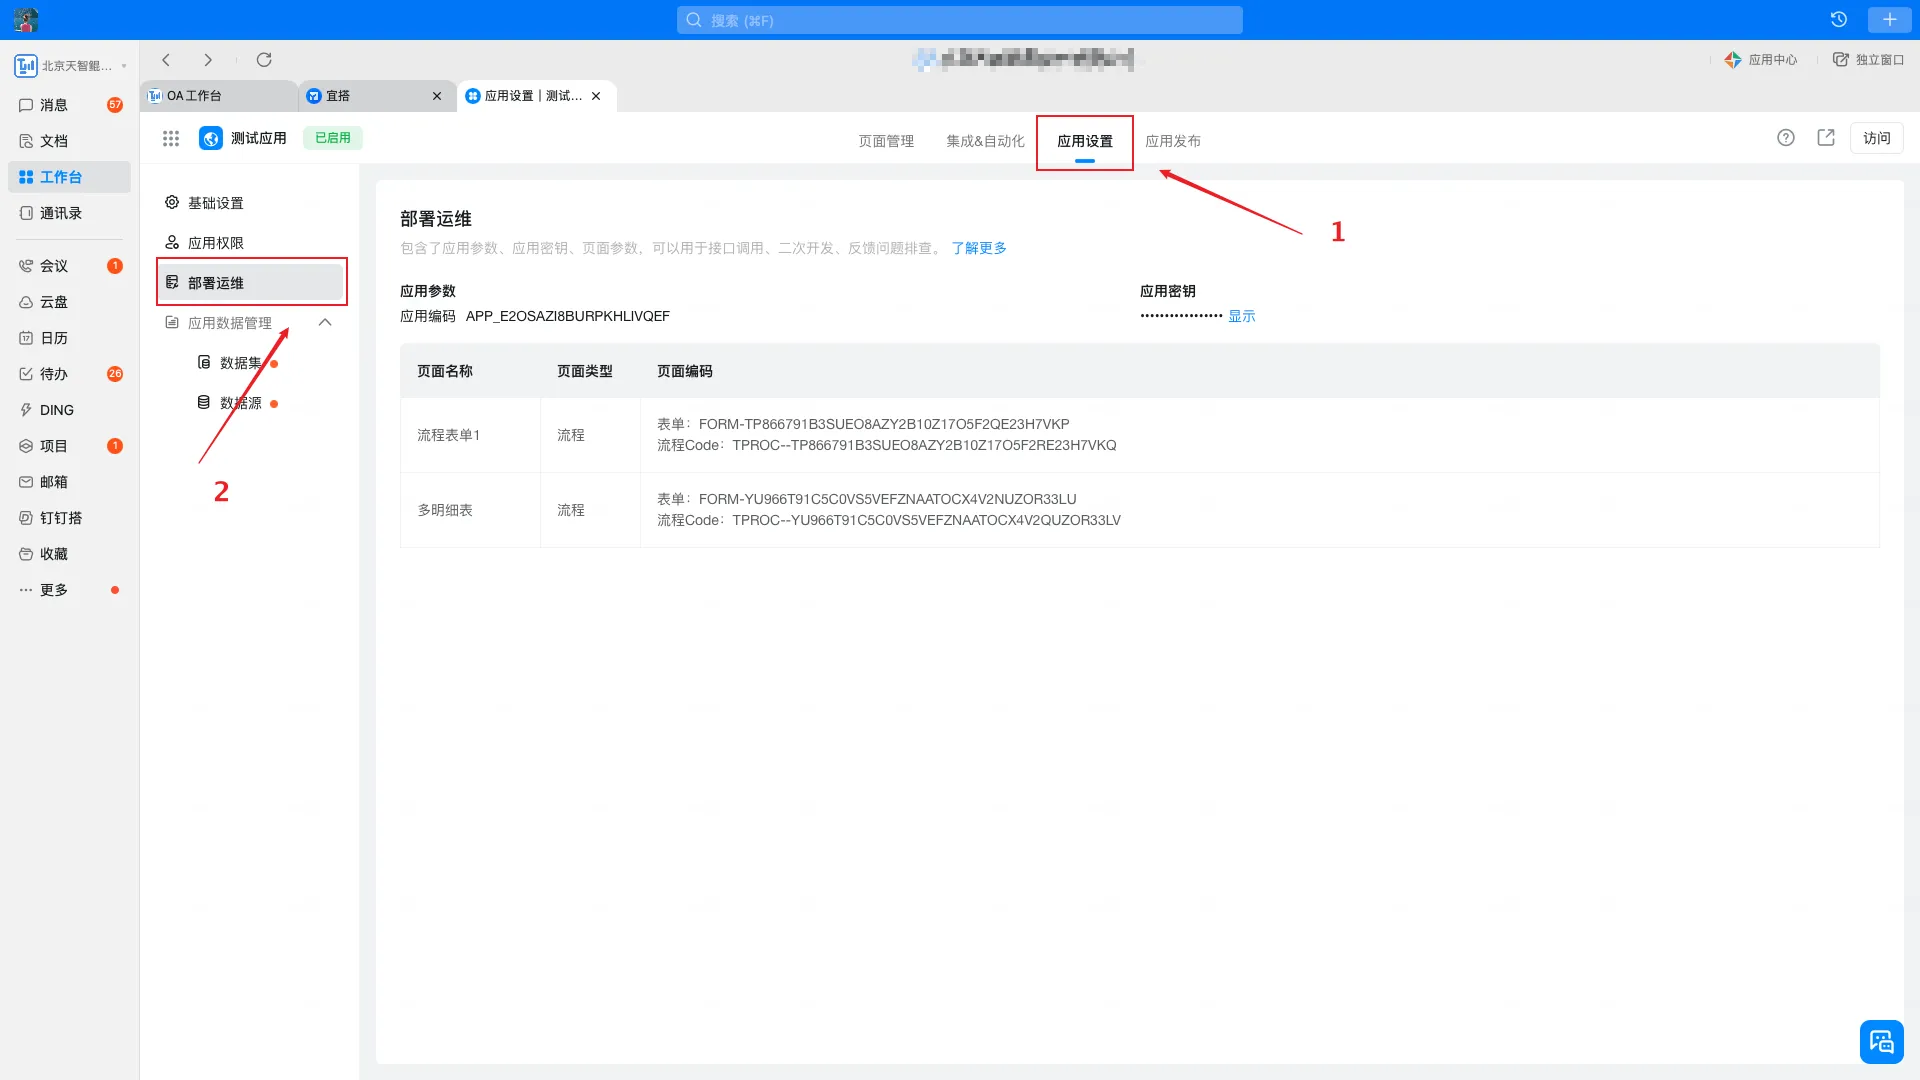The width and height of the screenshot is (1920, 1080).
Task: Collapse the 应用数据管理 section chevron
Action: click(325, 323)
